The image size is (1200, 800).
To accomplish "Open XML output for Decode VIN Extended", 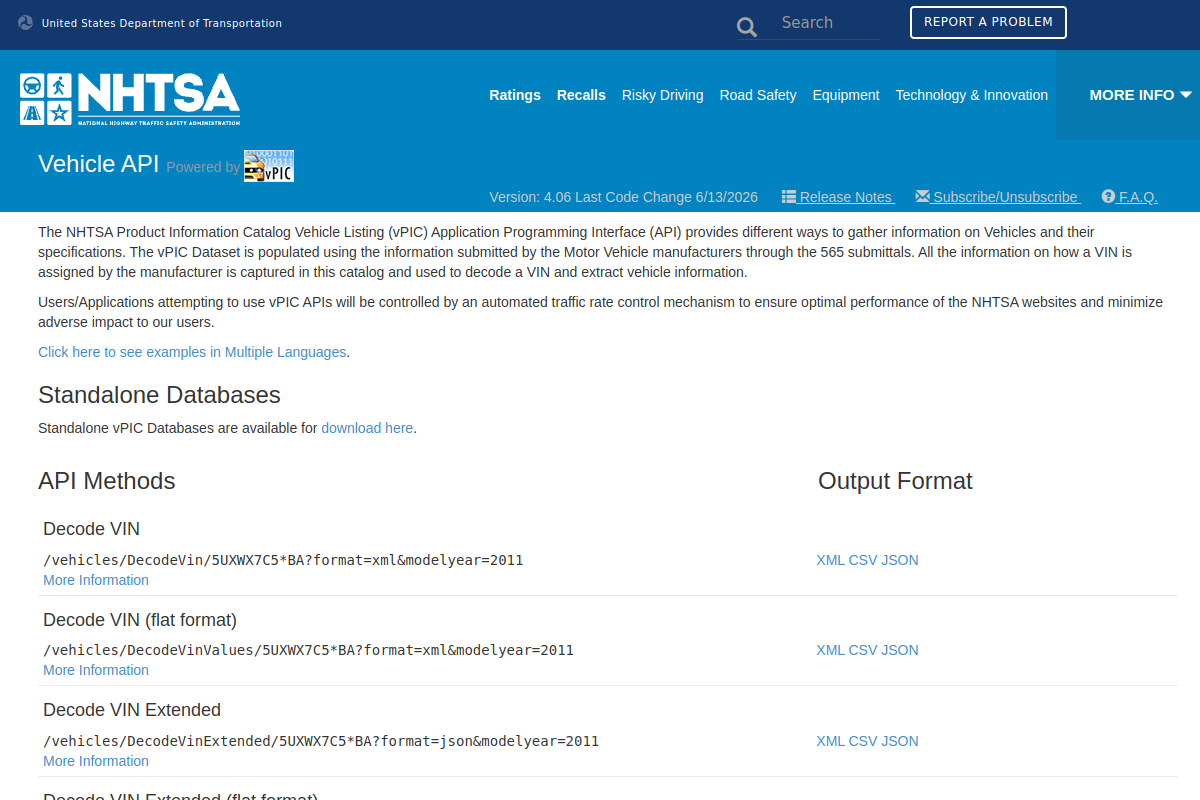I will (831, 741).
